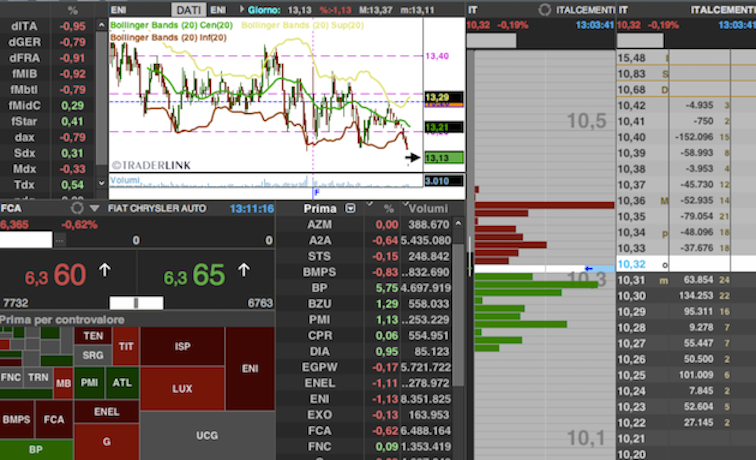
Task: Click the refresh icon beside ITALCEMENTI title
Action: [x=545, y=10]
